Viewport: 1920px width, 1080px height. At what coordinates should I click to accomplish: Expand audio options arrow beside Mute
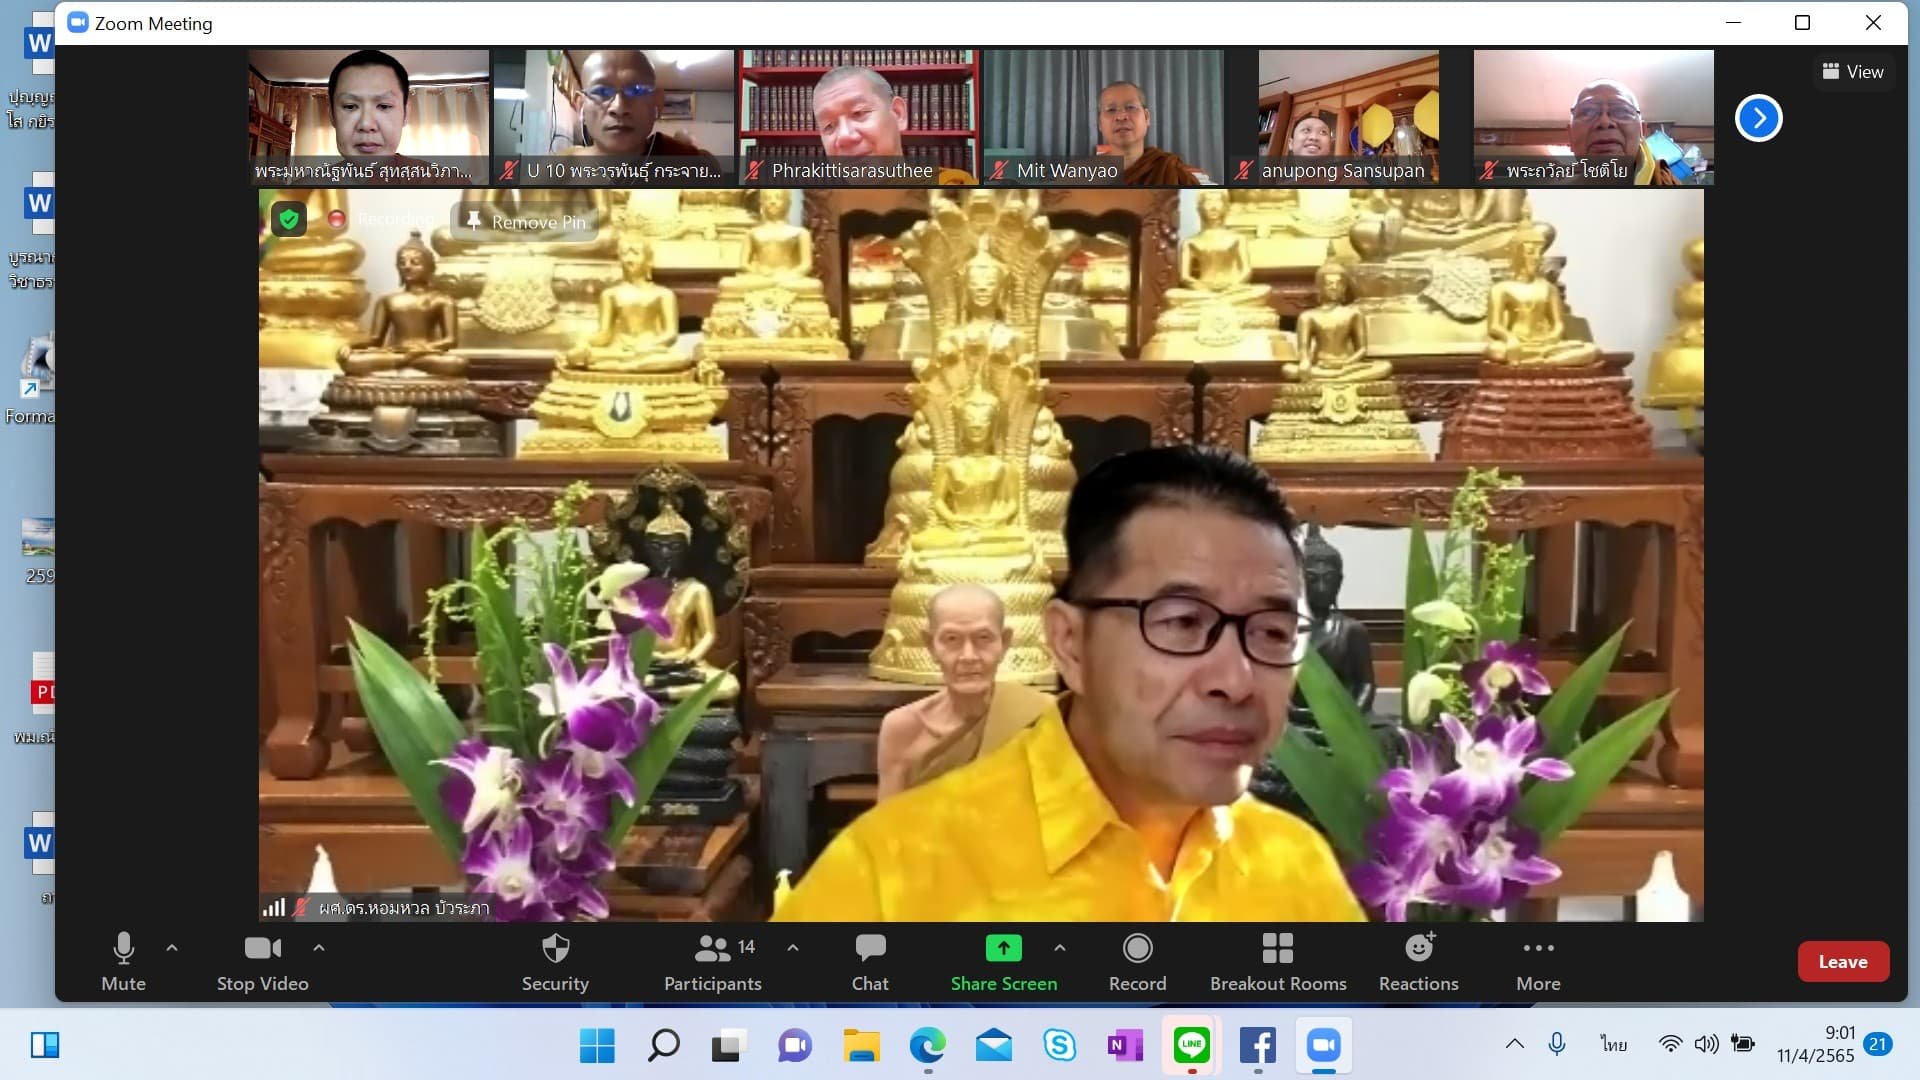pyautogui.click(x=172, y=947)
